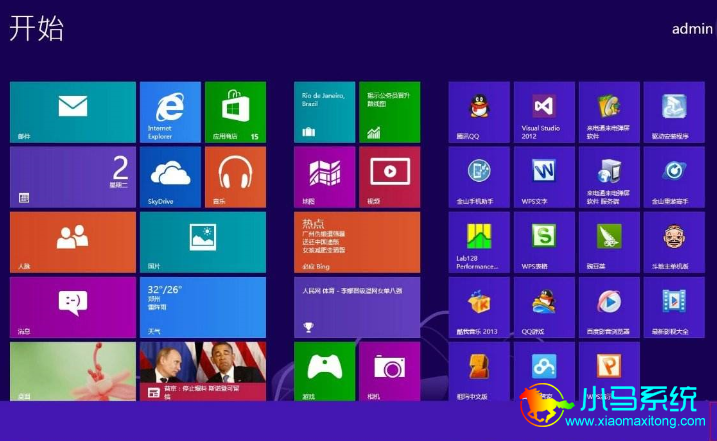The width and height of the screenshot is (717, 441).
Task: Launch the QQ游戏 tile
Action: (x=544, y=307)
